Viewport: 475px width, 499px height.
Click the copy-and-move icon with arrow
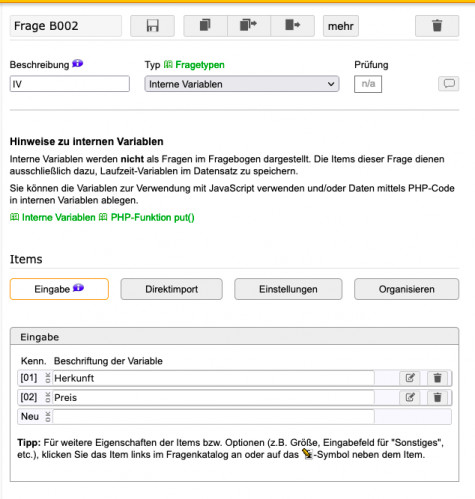(249, 26)
